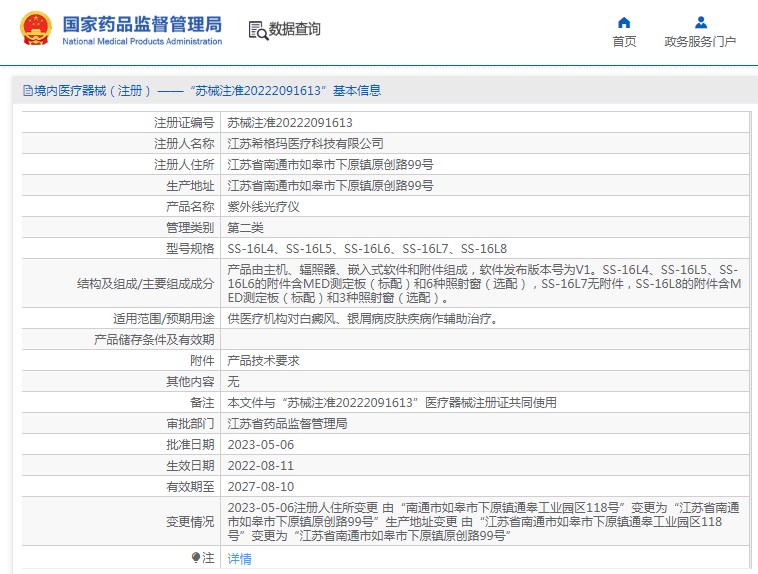This screenshot has height=574, width=758.
Task: Click attachment value 产品技术要求
Action: (263, 361)
